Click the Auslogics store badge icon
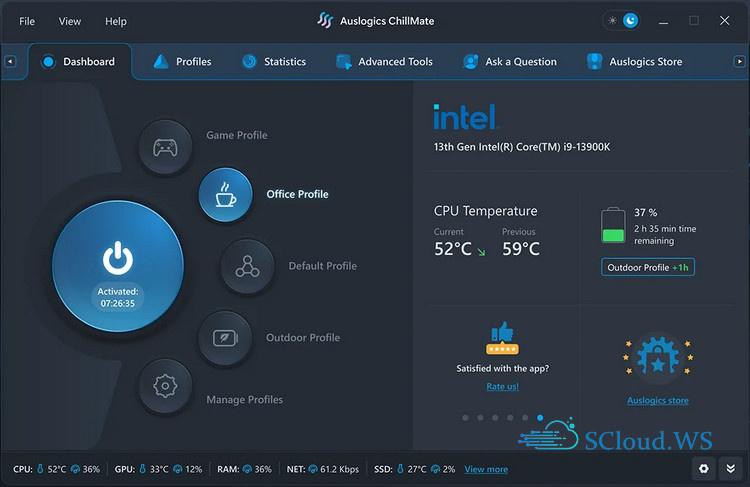 [657, 359]
